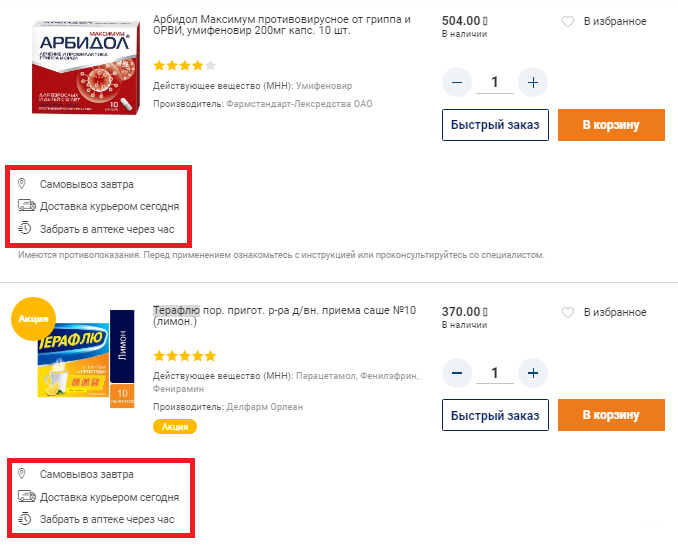678x545 pixels.
Task: Click Theraflu quantity input field
Action: 495,373
